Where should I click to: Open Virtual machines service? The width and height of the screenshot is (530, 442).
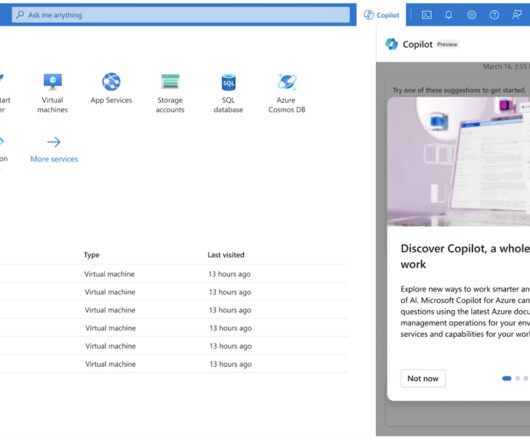52,93
